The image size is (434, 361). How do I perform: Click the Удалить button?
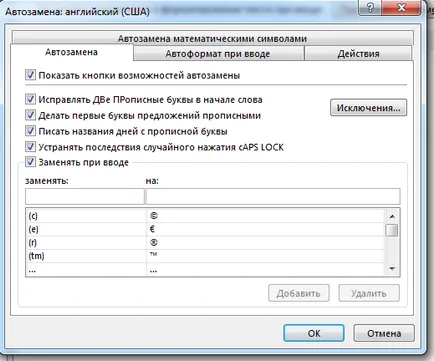[x=369, y=293]
